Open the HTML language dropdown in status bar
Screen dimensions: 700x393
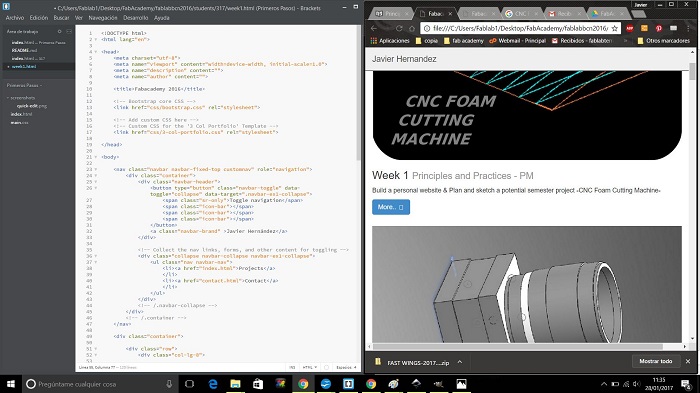[x=309, y=368]
